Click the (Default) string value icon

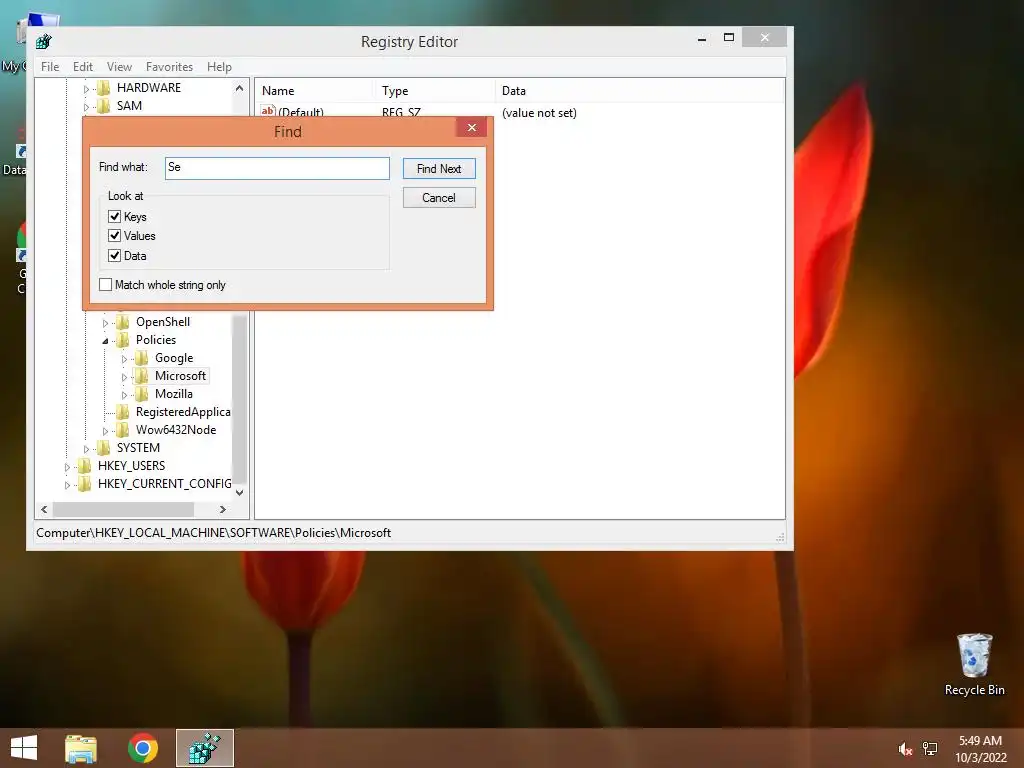pos(268,112)
